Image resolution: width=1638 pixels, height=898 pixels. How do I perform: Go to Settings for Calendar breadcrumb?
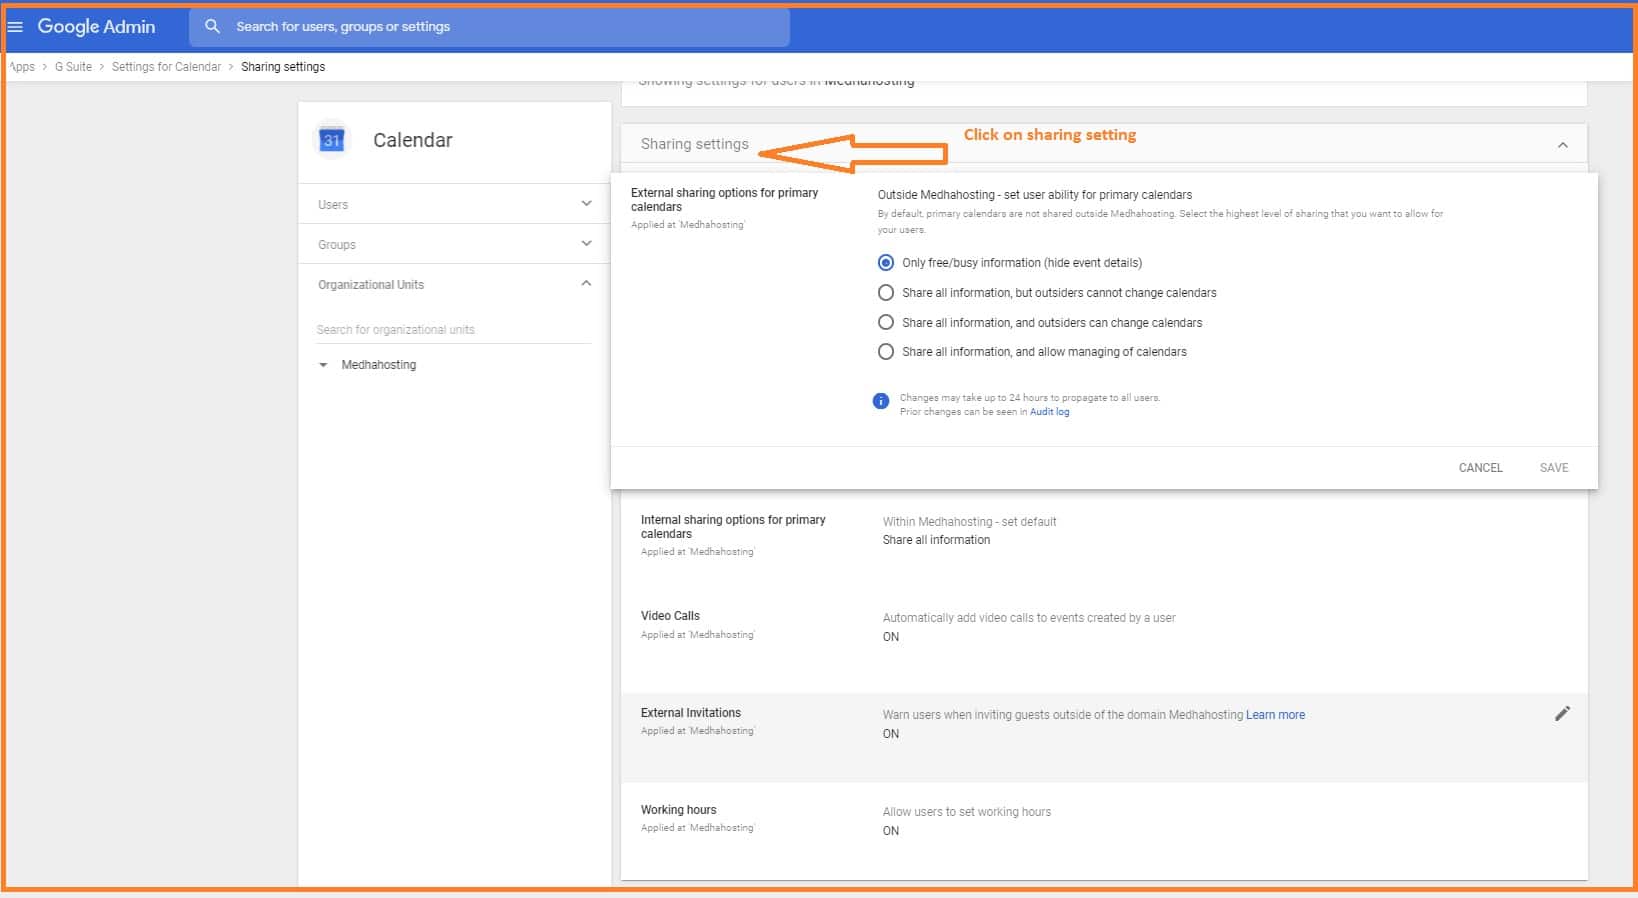166,67
